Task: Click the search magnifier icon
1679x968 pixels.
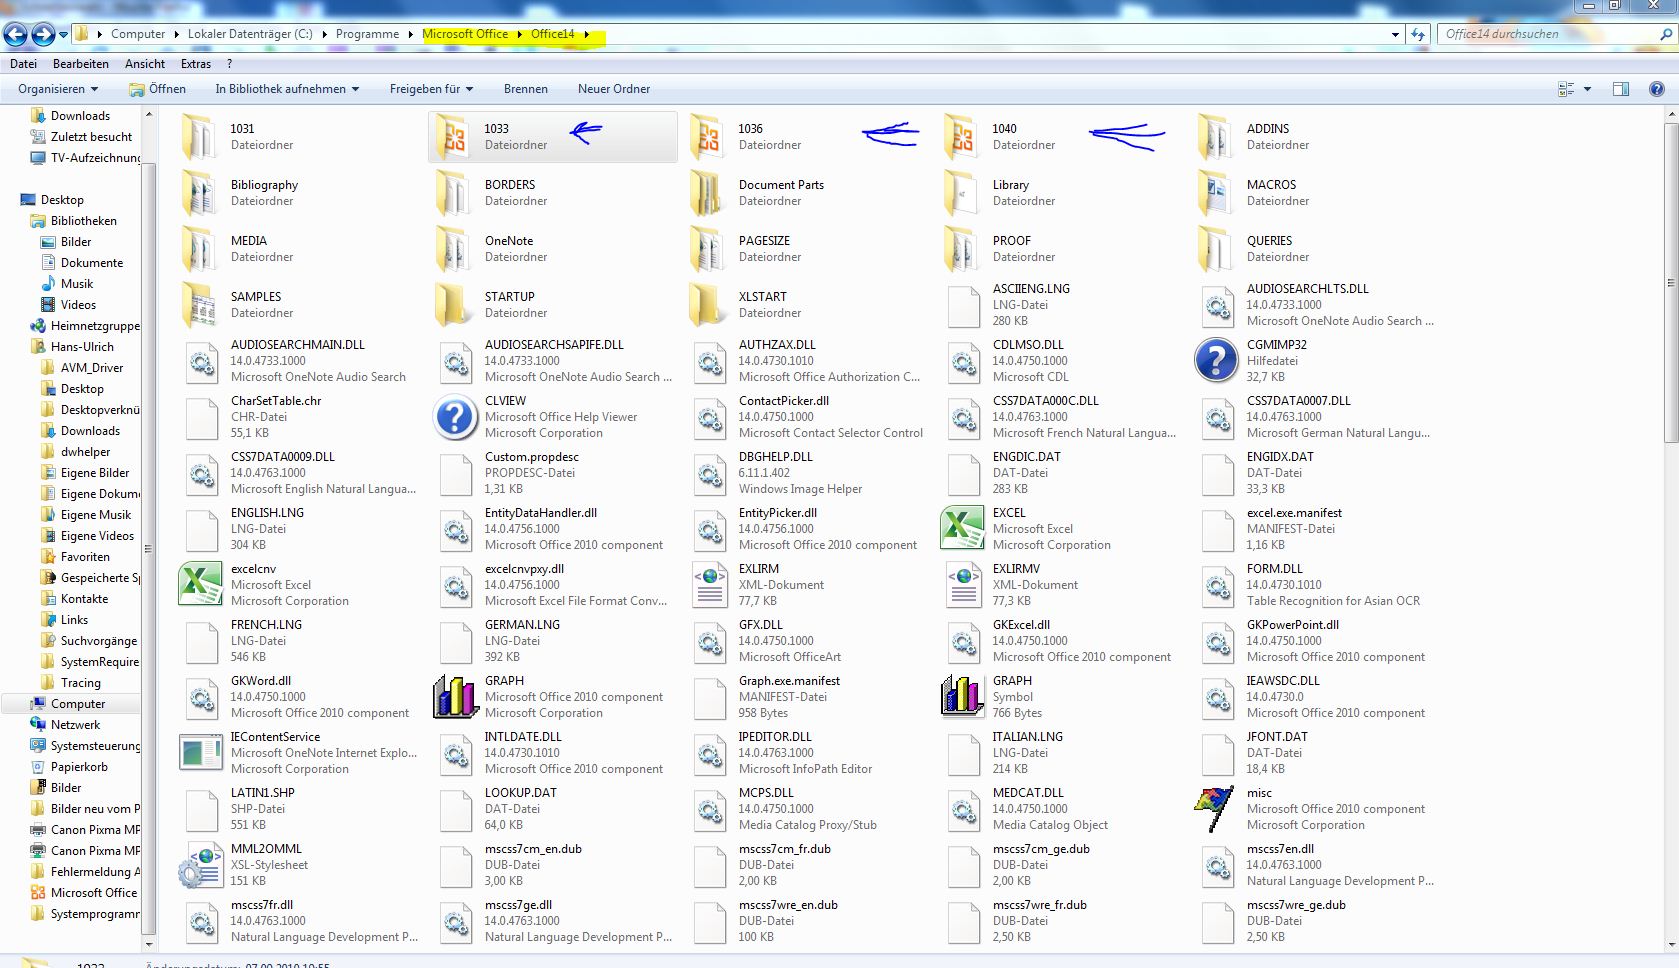Action: pyautogui.click(x=1665, y=34)
